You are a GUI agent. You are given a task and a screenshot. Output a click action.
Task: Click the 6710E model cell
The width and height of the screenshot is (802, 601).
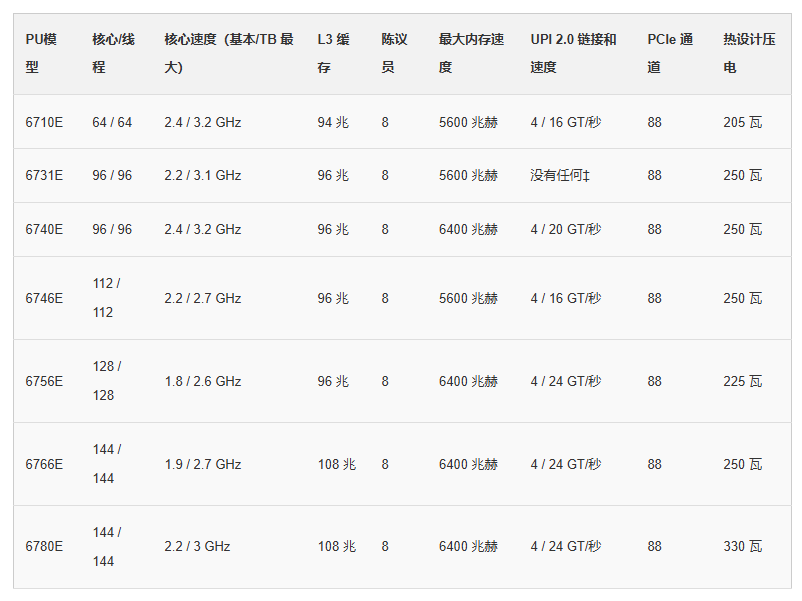pos(44,122)
